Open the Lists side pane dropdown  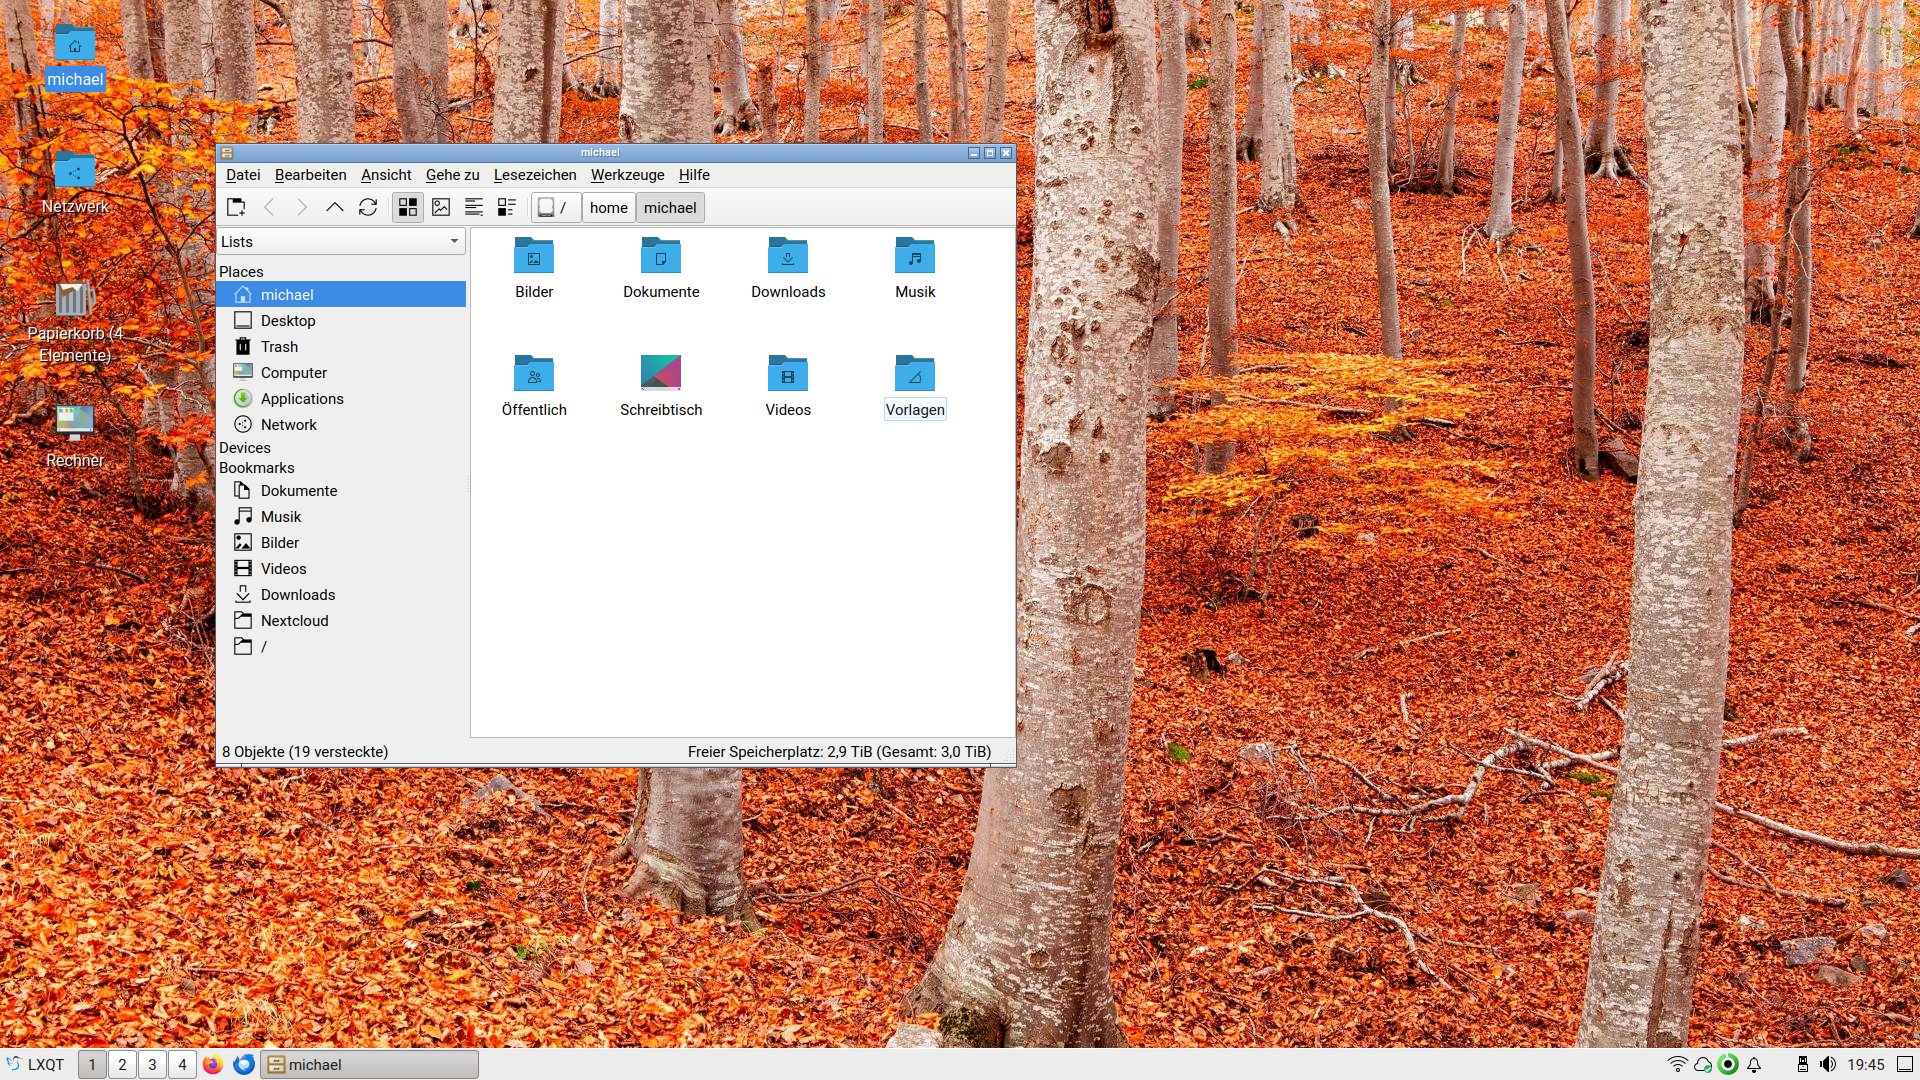[341, 242]
